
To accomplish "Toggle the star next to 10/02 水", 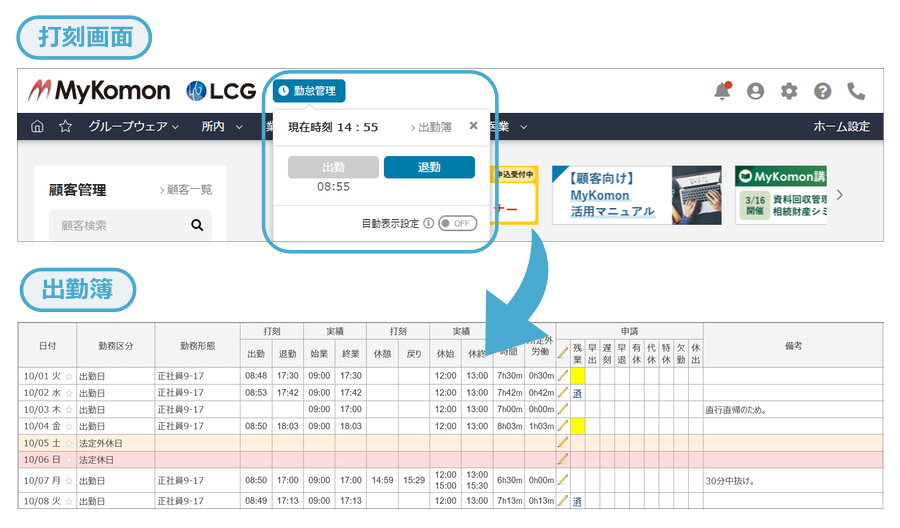I will pyautogui.click(x=69, y=393).
